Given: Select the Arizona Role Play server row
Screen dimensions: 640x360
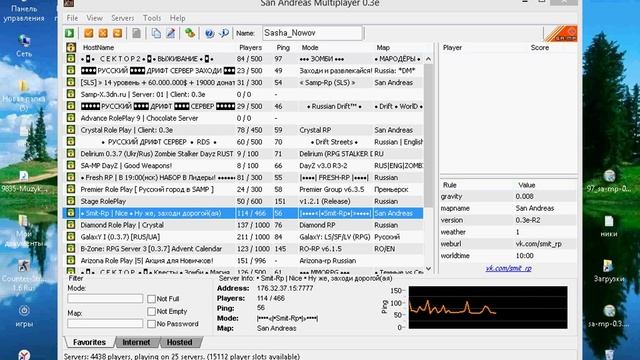Looking at the screenshot, I should tap(244, 260).
